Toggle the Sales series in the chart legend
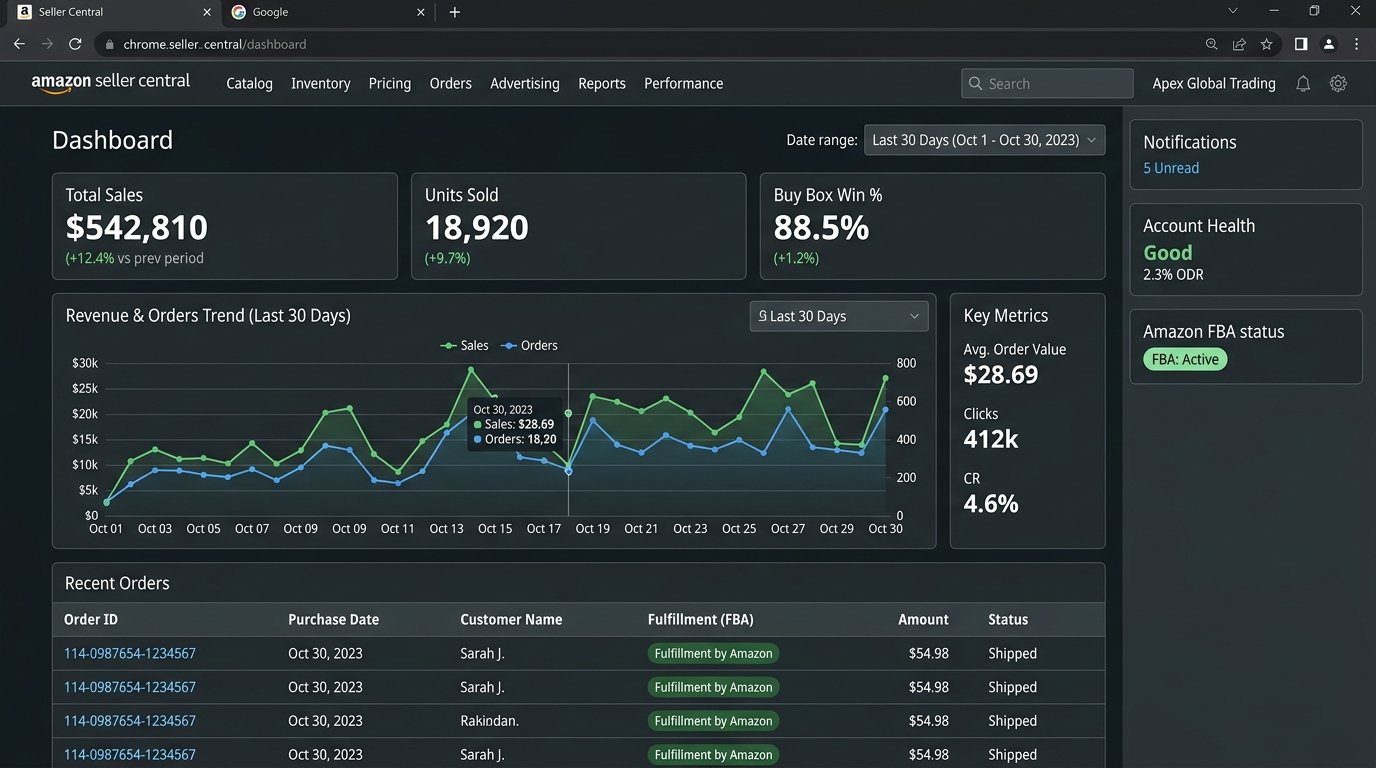 tap(465, 345)
